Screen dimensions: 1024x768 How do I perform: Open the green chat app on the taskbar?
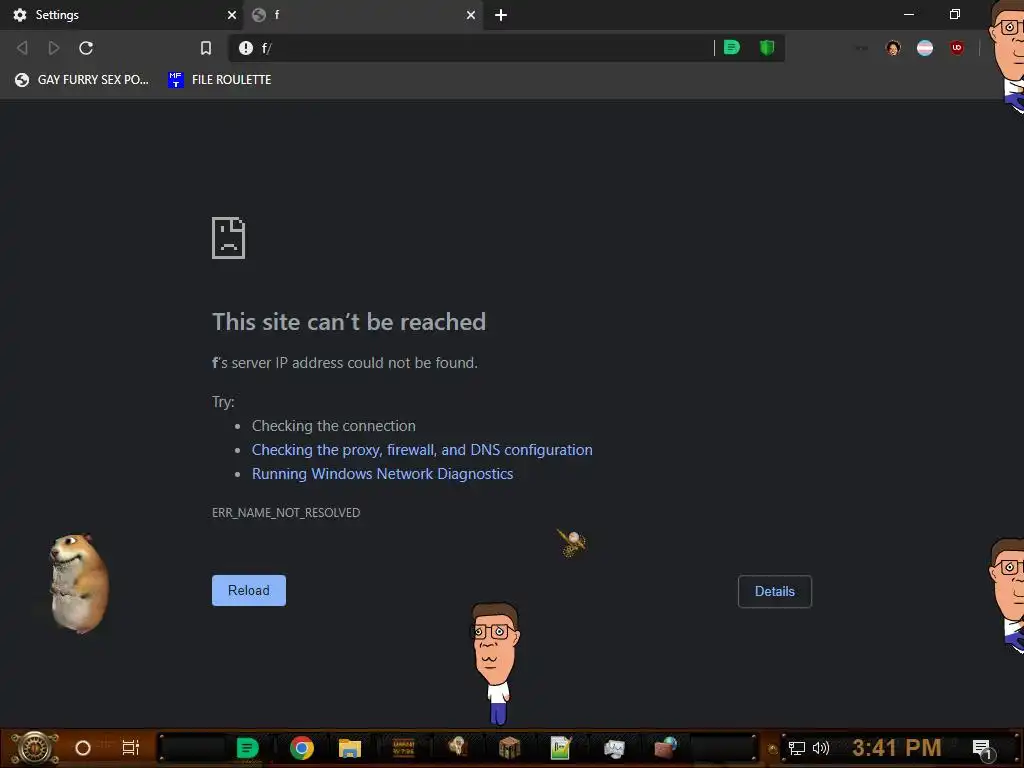click(x=248, y=748)
